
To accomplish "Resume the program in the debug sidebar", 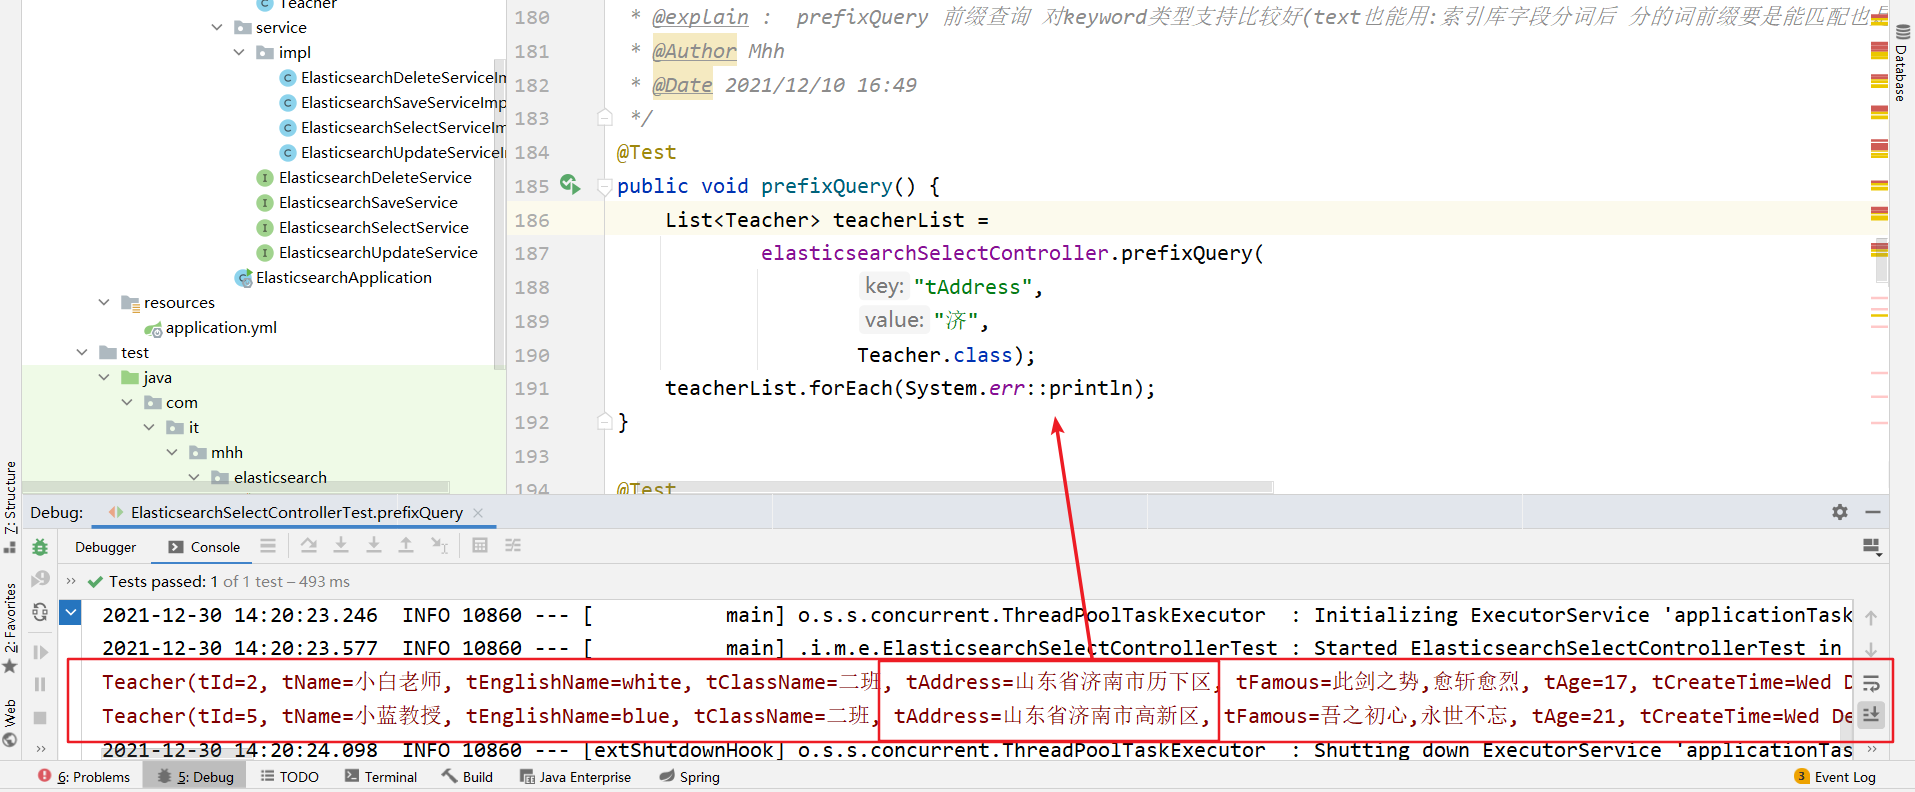I will click(40, 652).
